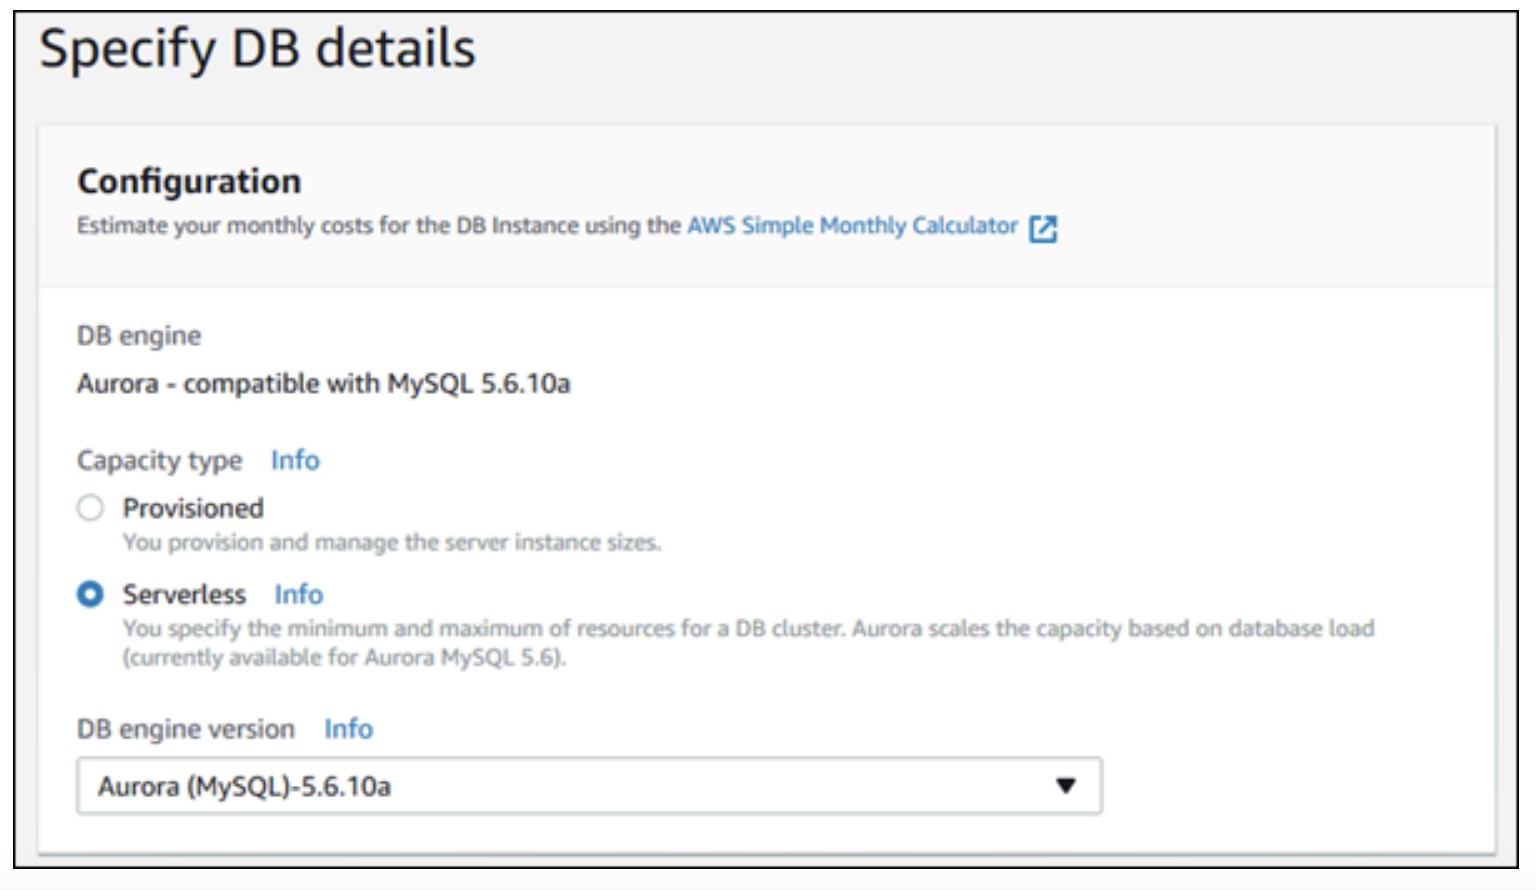Click the Specify DB details page heading
Screen dimensions: 1536x890
click(x=257, y=49)
